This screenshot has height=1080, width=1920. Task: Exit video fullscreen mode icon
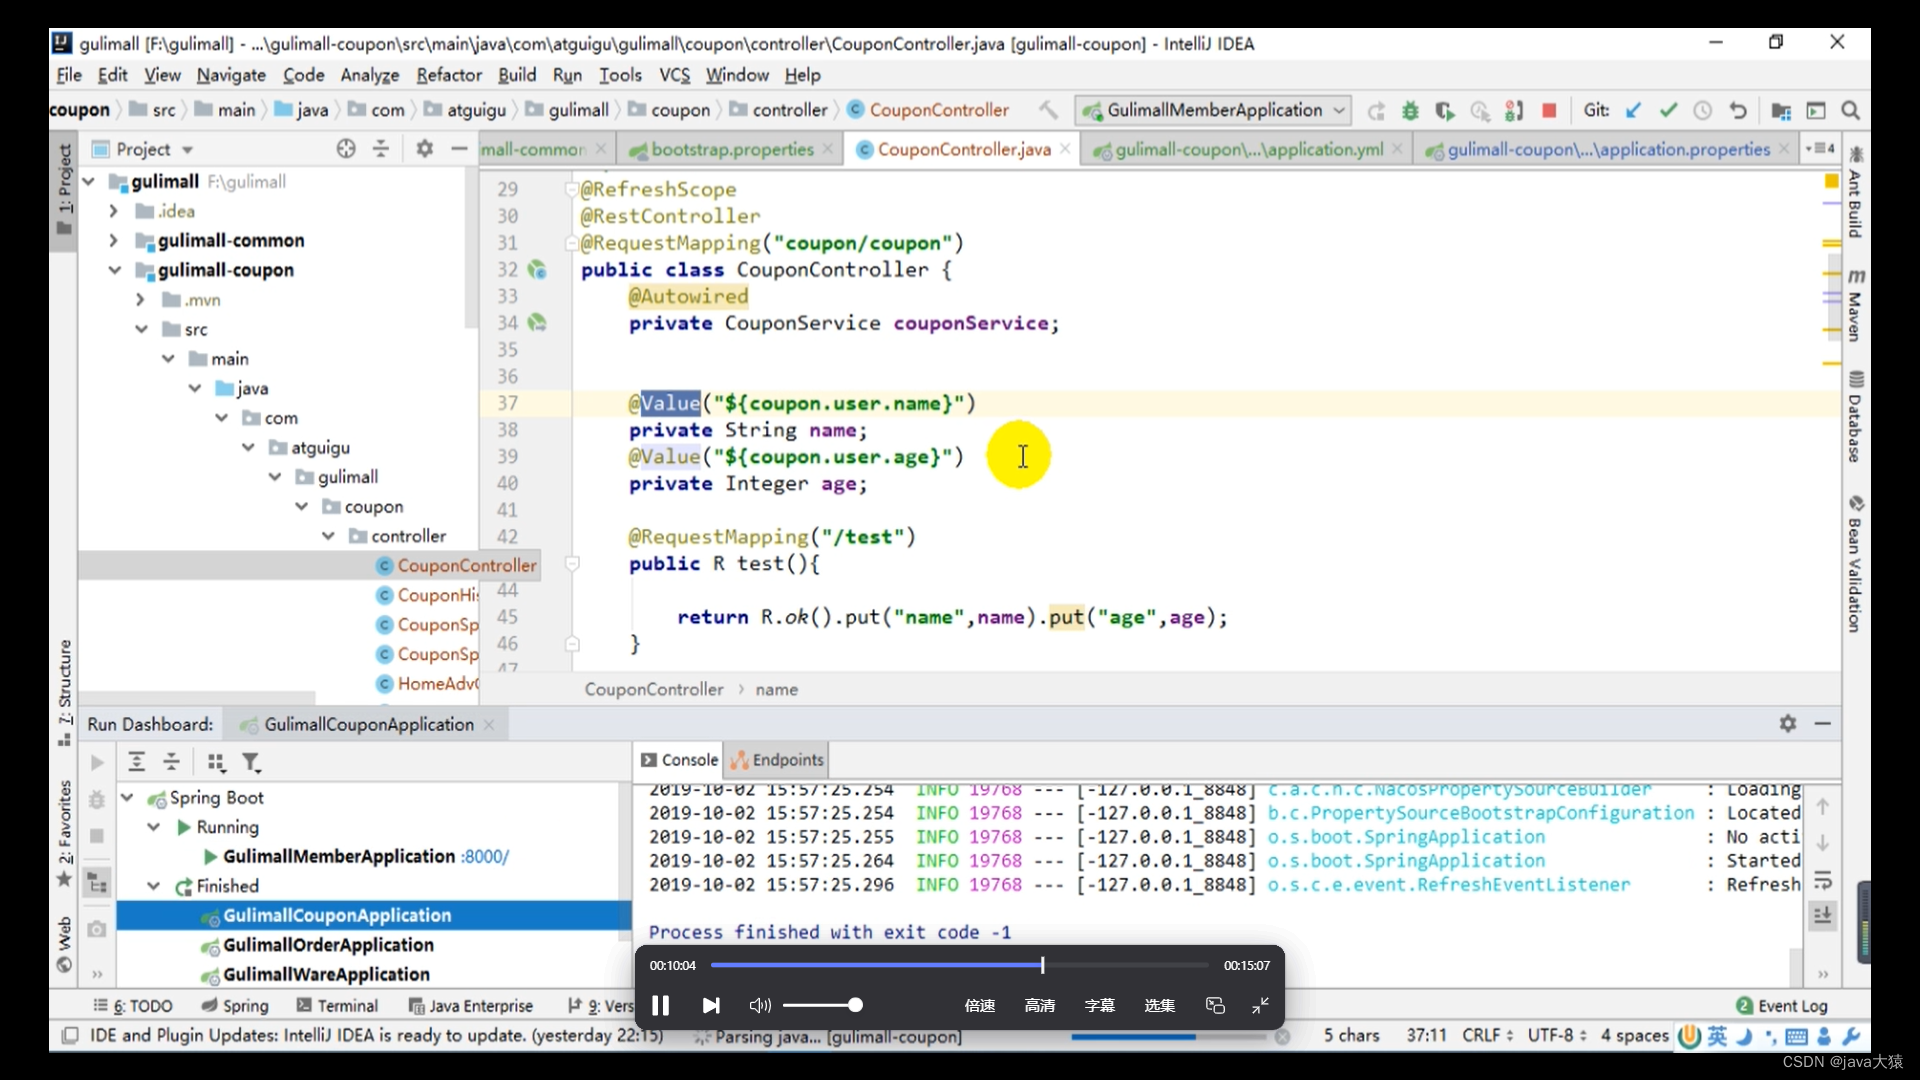point(1261,1005)
